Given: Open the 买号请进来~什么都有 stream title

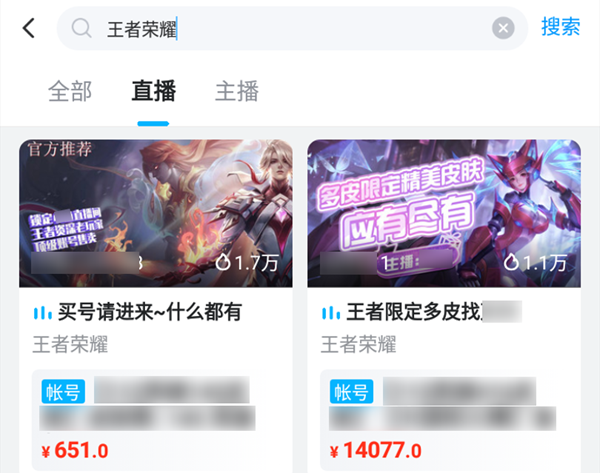Looking at the screenshot, I should (150, 312).
